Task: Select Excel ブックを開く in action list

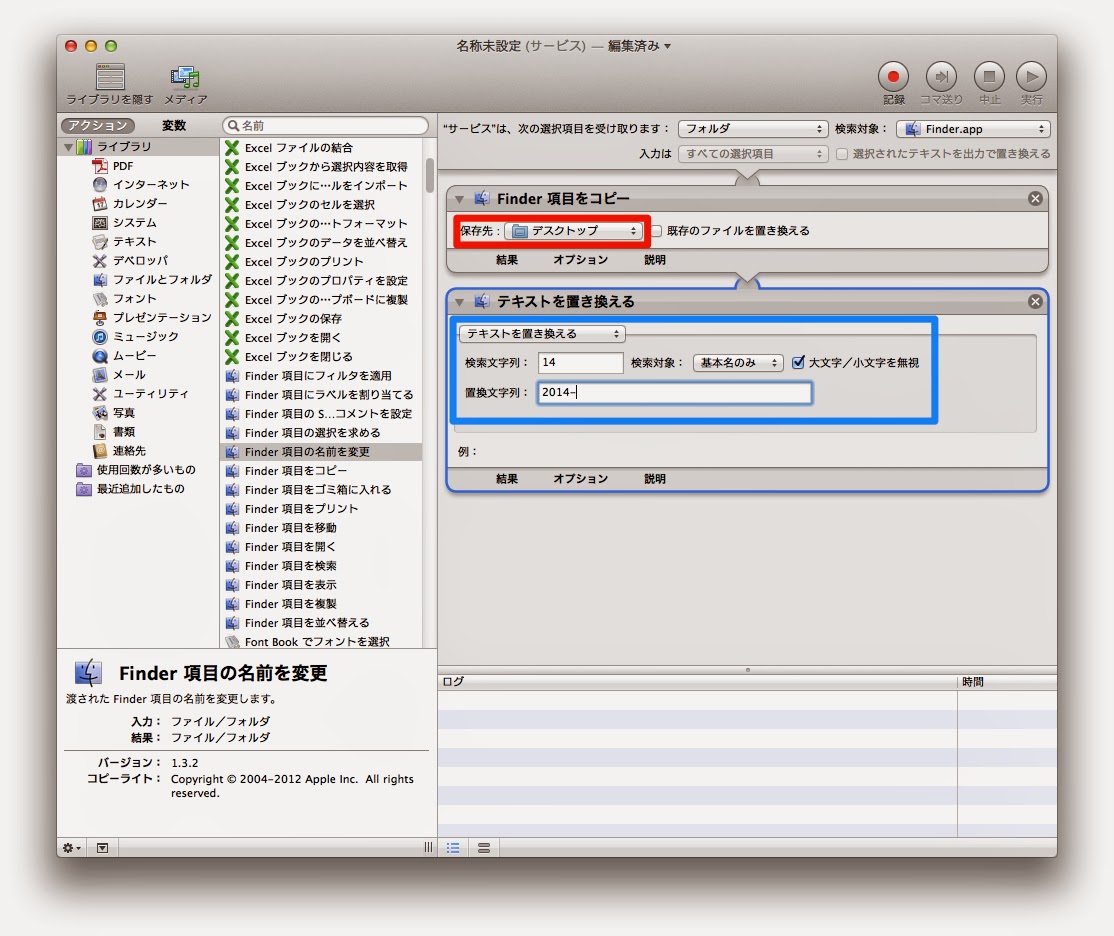Action: pos(321,338)
